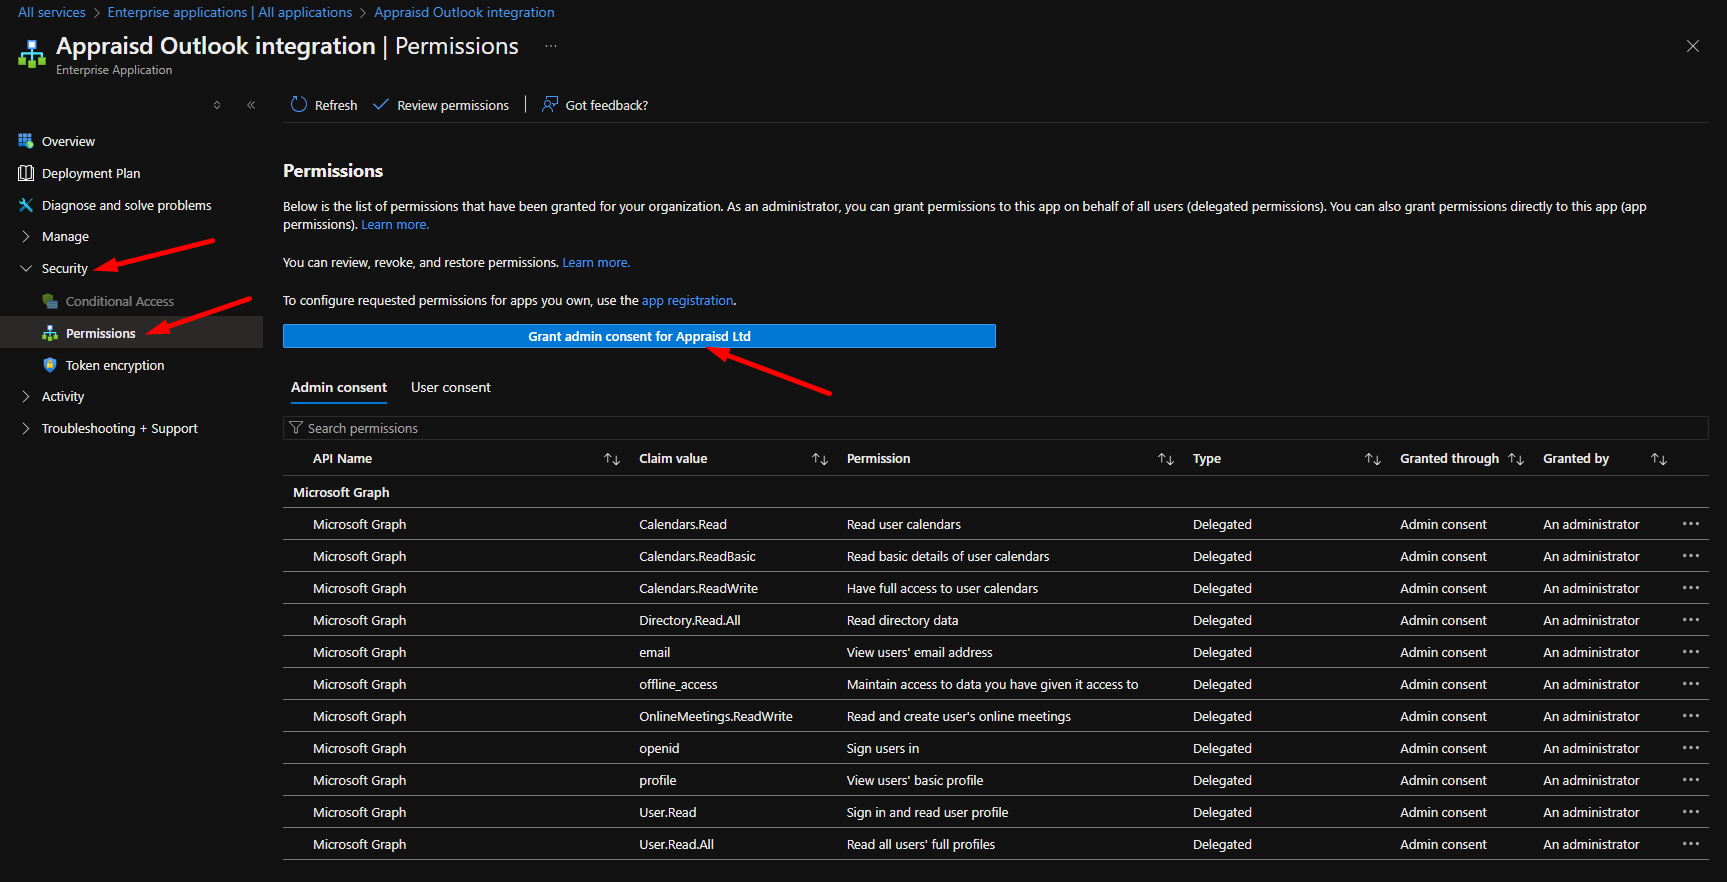Open Conditional Access in sidebar
The image size is (1727, 882).
pos(119,301)
